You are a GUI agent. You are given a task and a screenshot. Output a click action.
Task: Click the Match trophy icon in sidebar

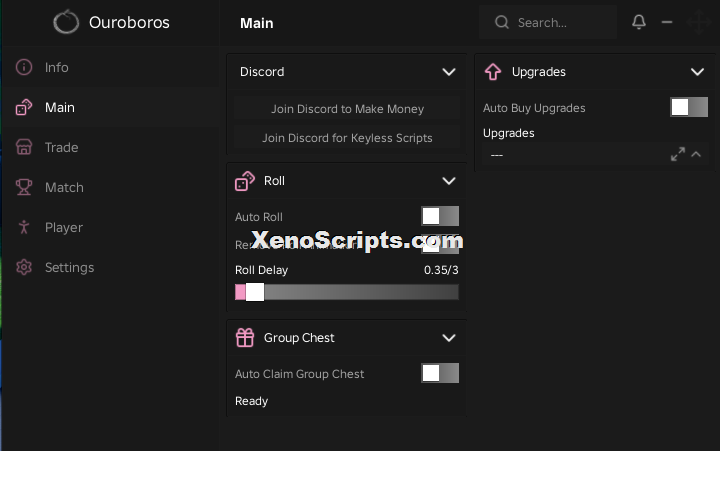click(24, 187)
